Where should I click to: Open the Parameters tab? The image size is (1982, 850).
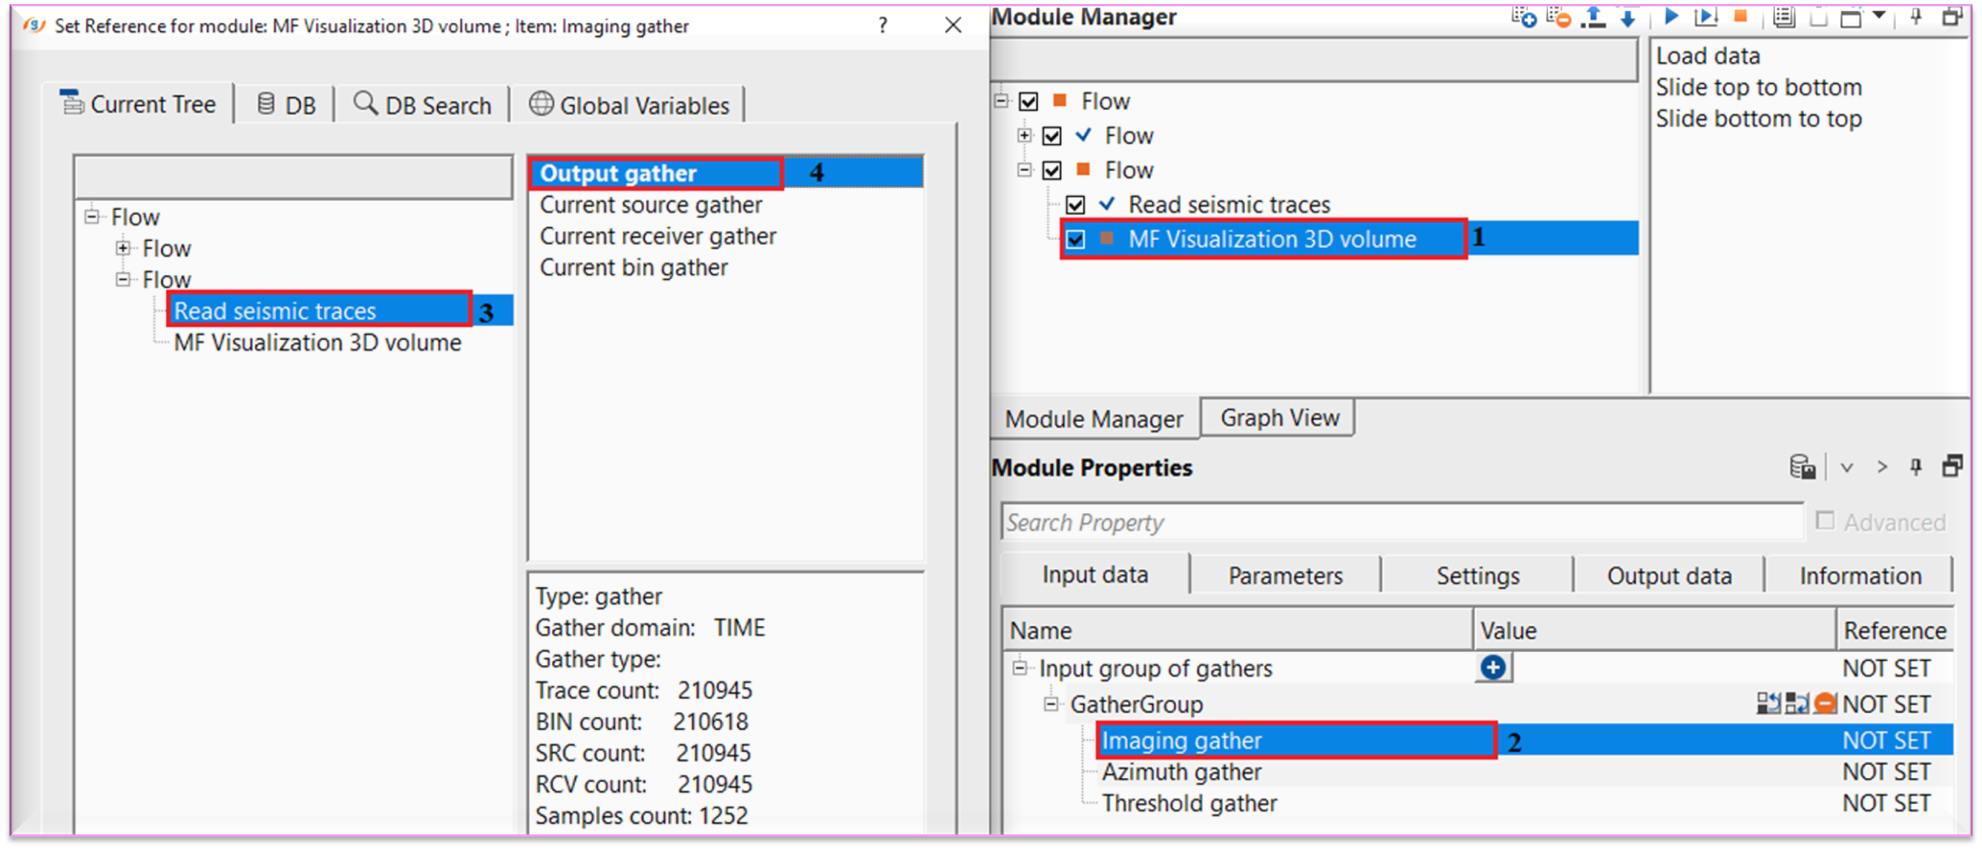point(1285,576)
